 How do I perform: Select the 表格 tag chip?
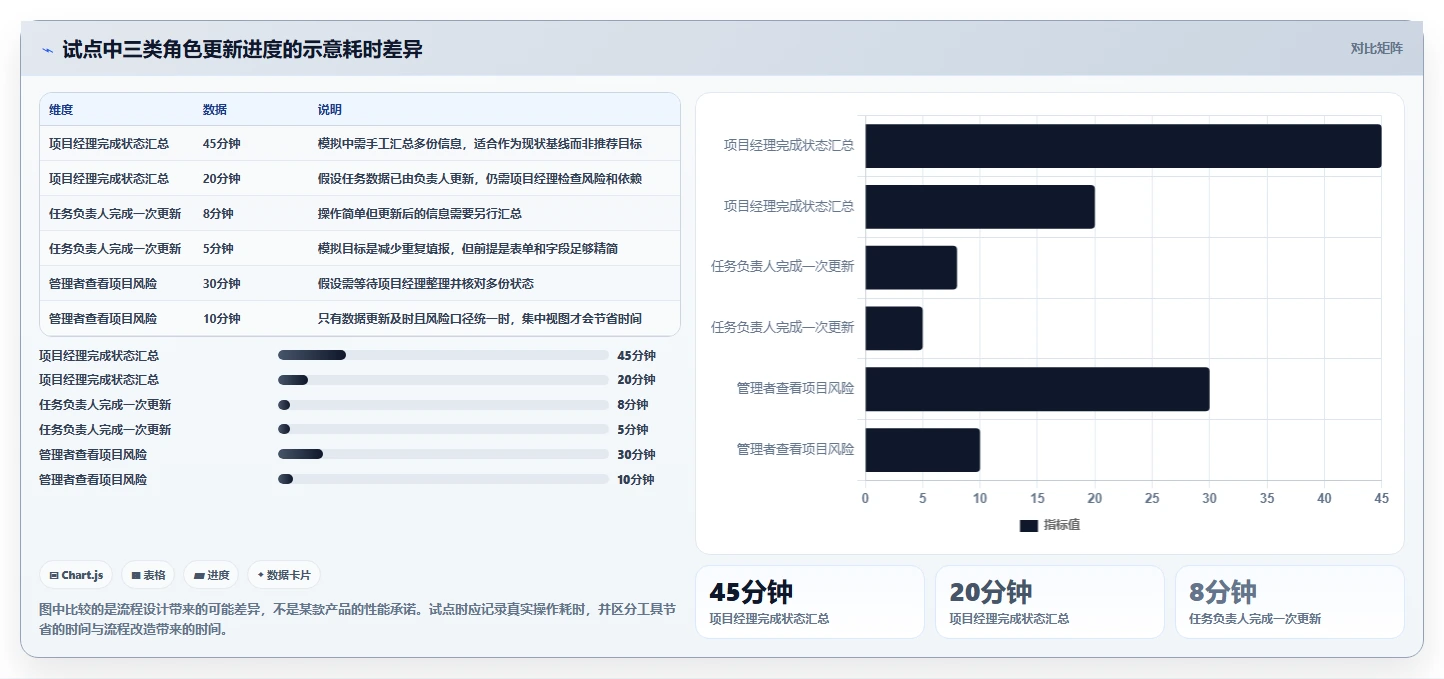click(x=148, y=575)
